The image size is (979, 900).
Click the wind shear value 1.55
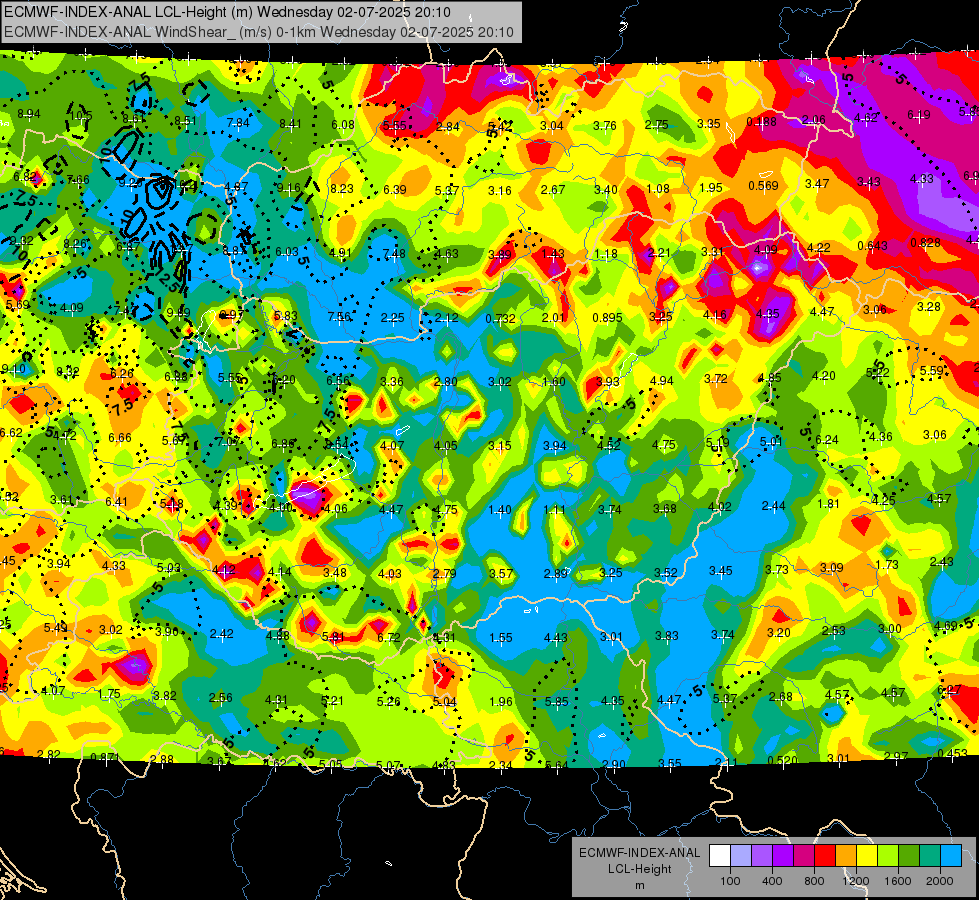pyautogui.click(x=501, y=637)
